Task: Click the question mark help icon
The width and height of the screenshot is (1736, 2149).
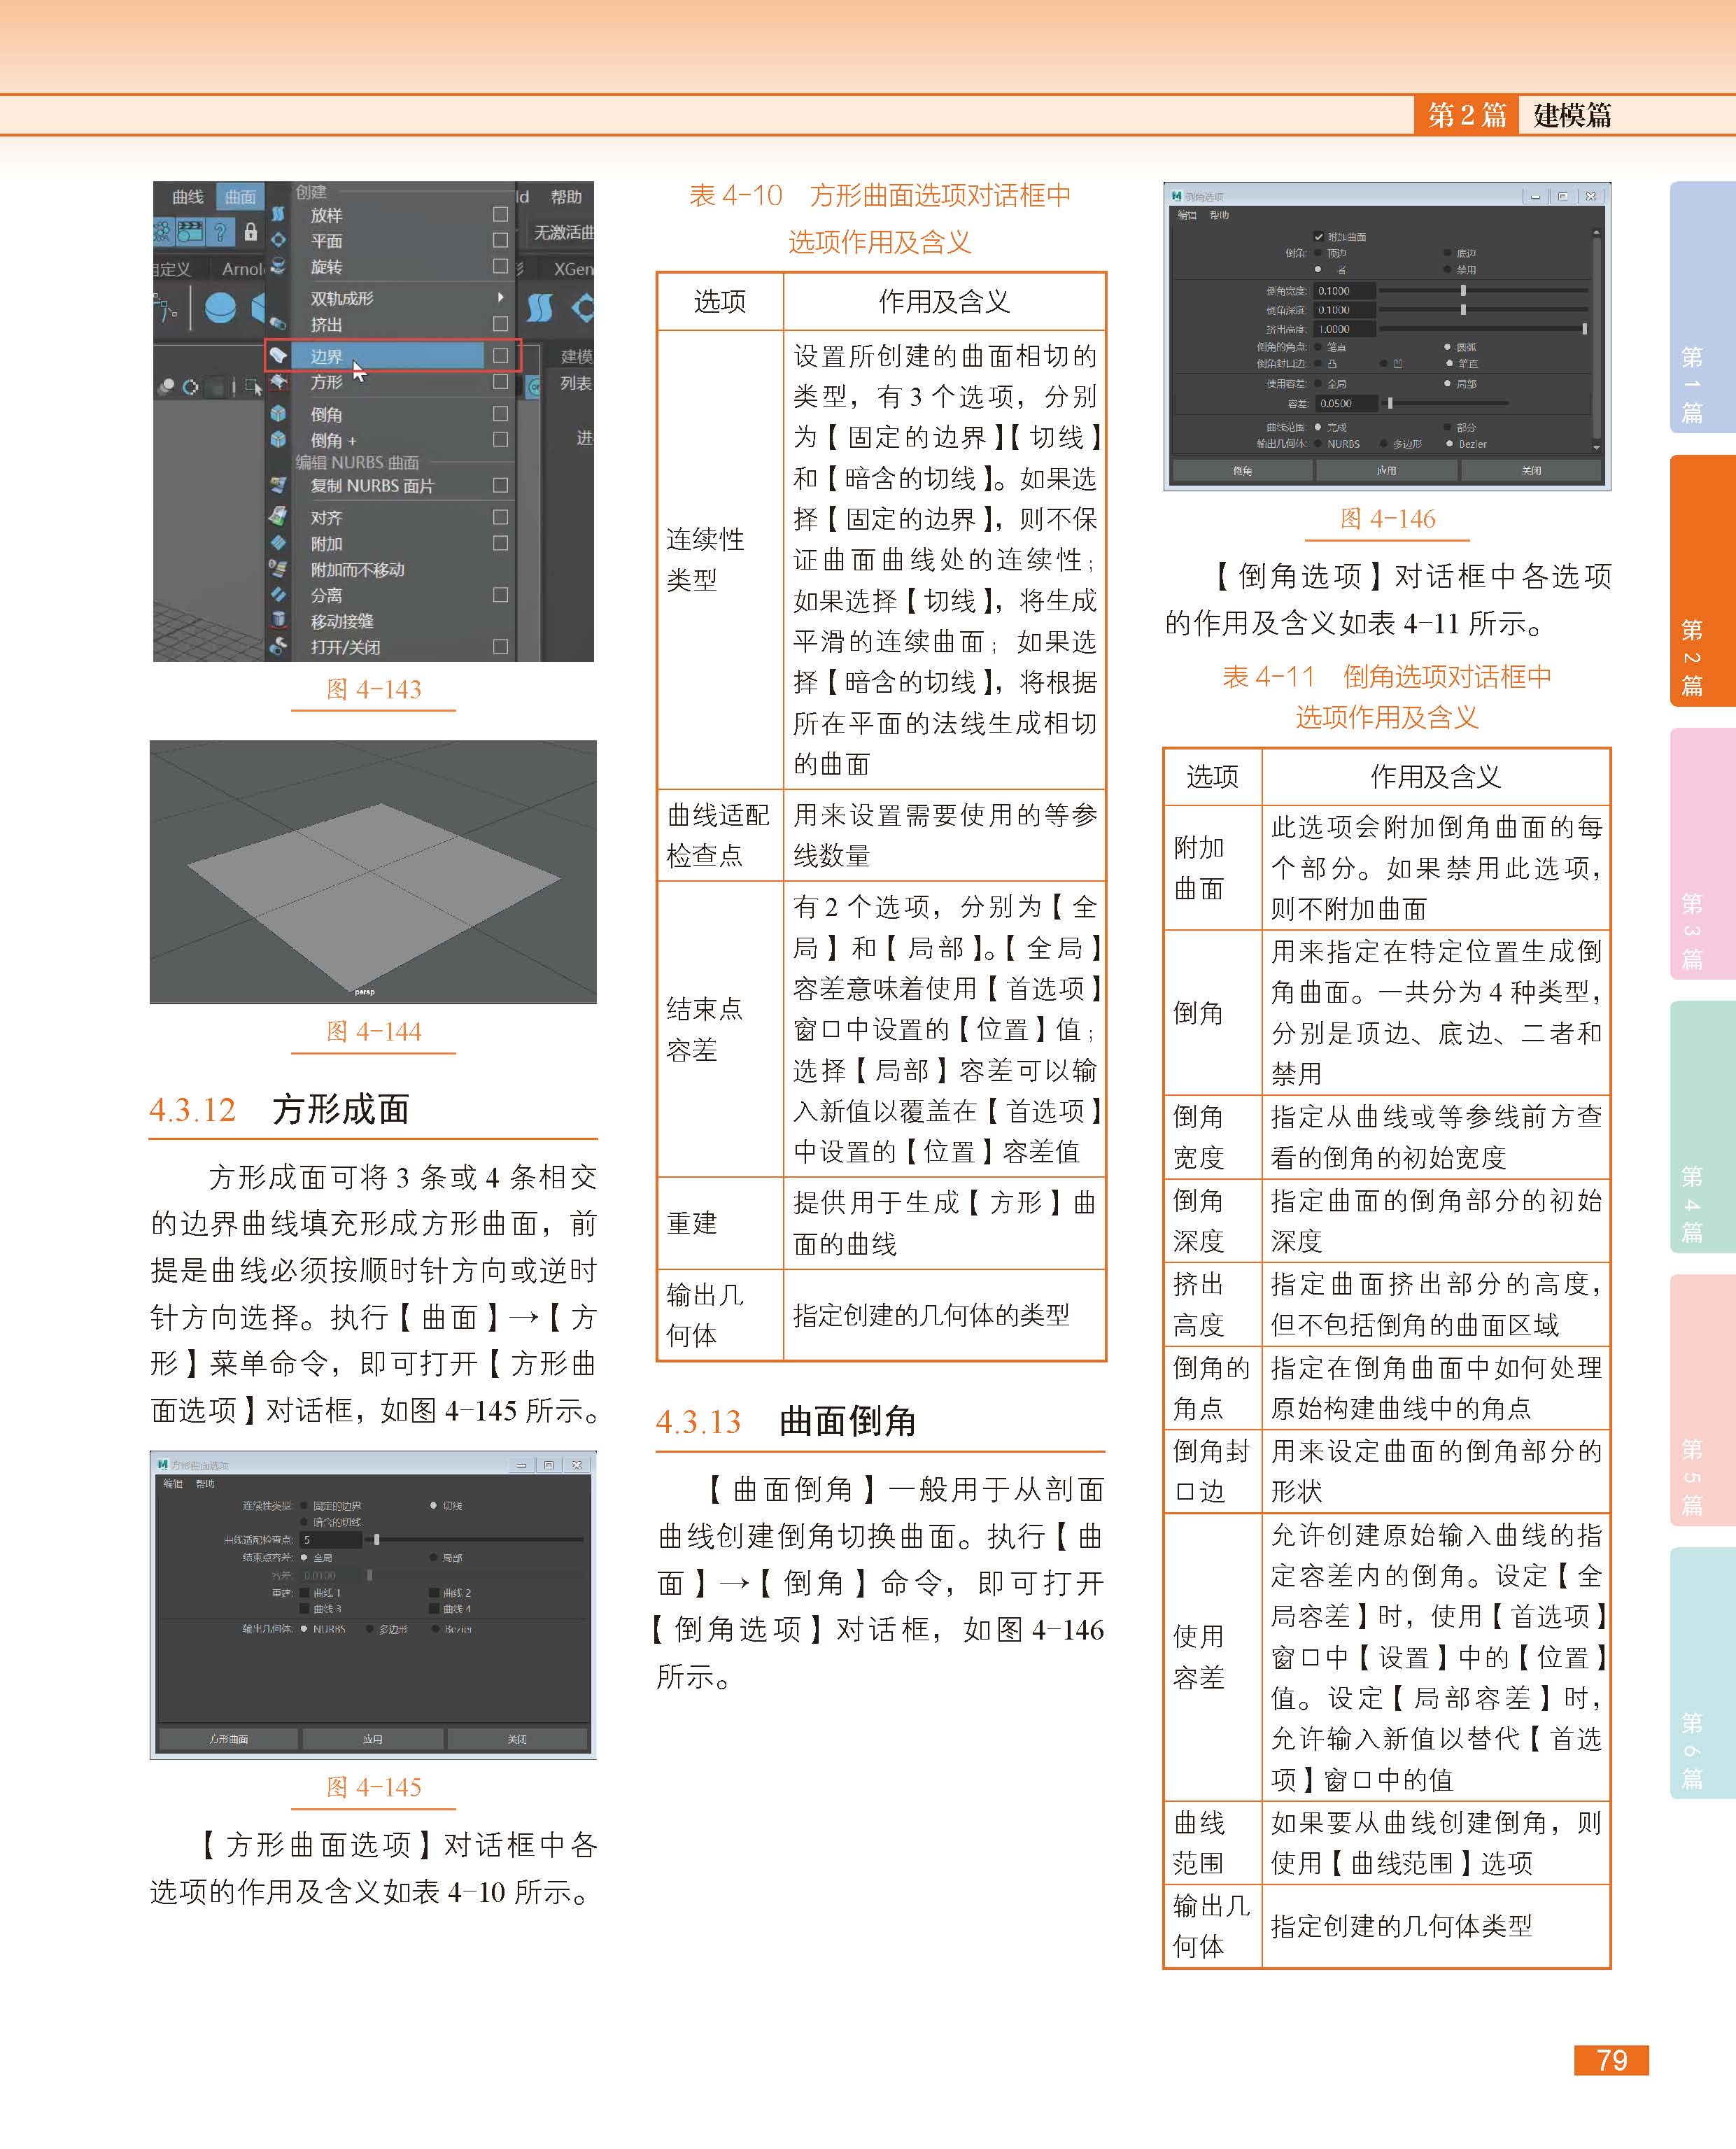Action: (220, 232)
